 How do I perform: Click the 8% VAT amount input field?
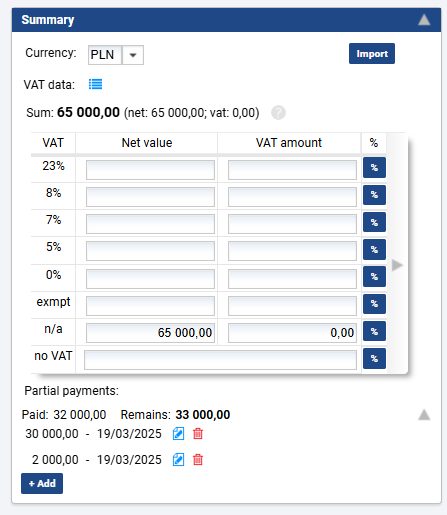pos(292,197)
